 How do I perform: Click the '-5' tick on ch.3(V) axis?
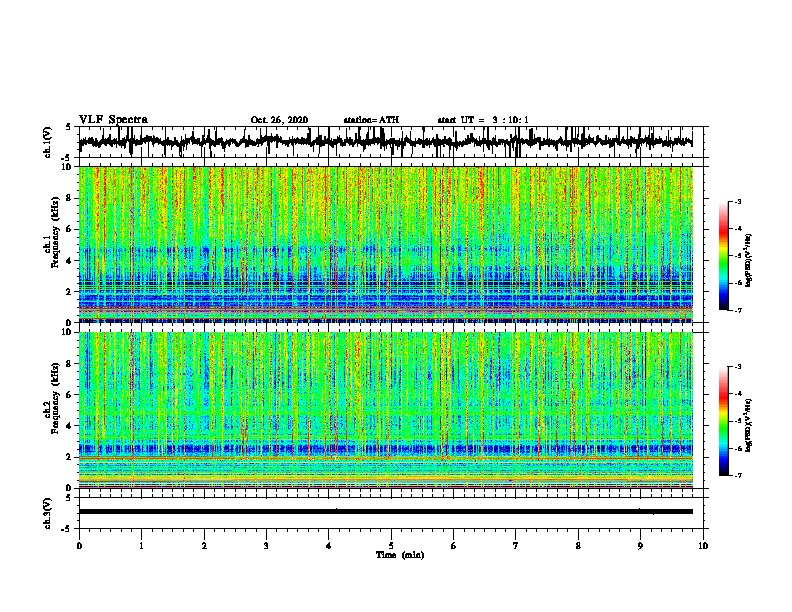click(66, 529)
